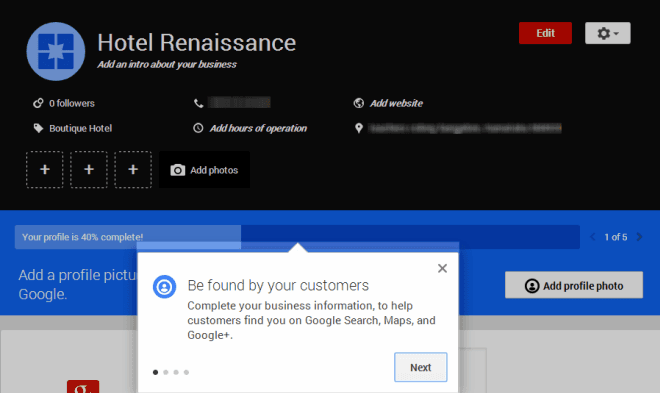Image resolution: width=660 pixels, height=393 pixels.
Task: Click the third dashed photo placeholder
Action: pos(133,170)
